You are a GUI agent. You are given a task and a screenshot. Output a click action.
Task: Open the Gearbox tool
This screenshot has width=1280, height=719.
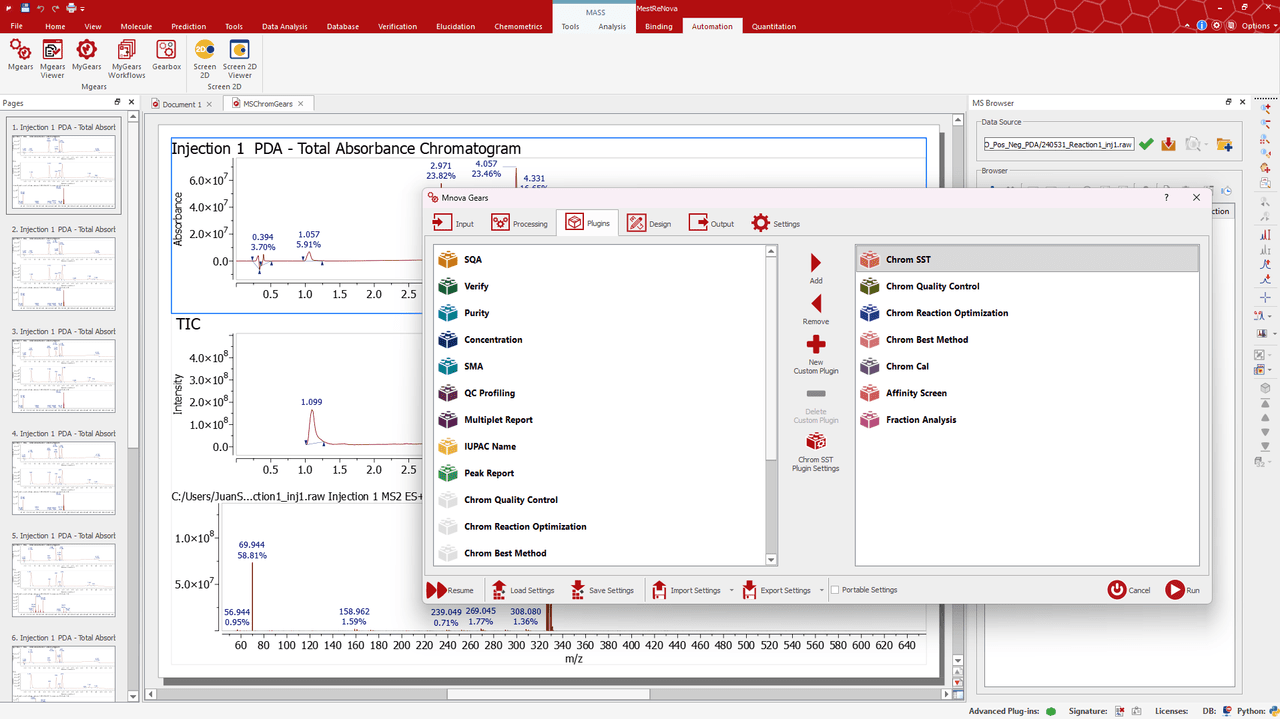(167, 54)
